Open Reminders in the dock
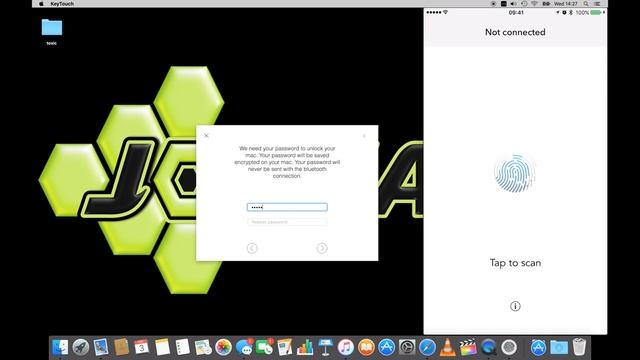The height and width of the screenshot is (360, 640). tap(182, 347)
